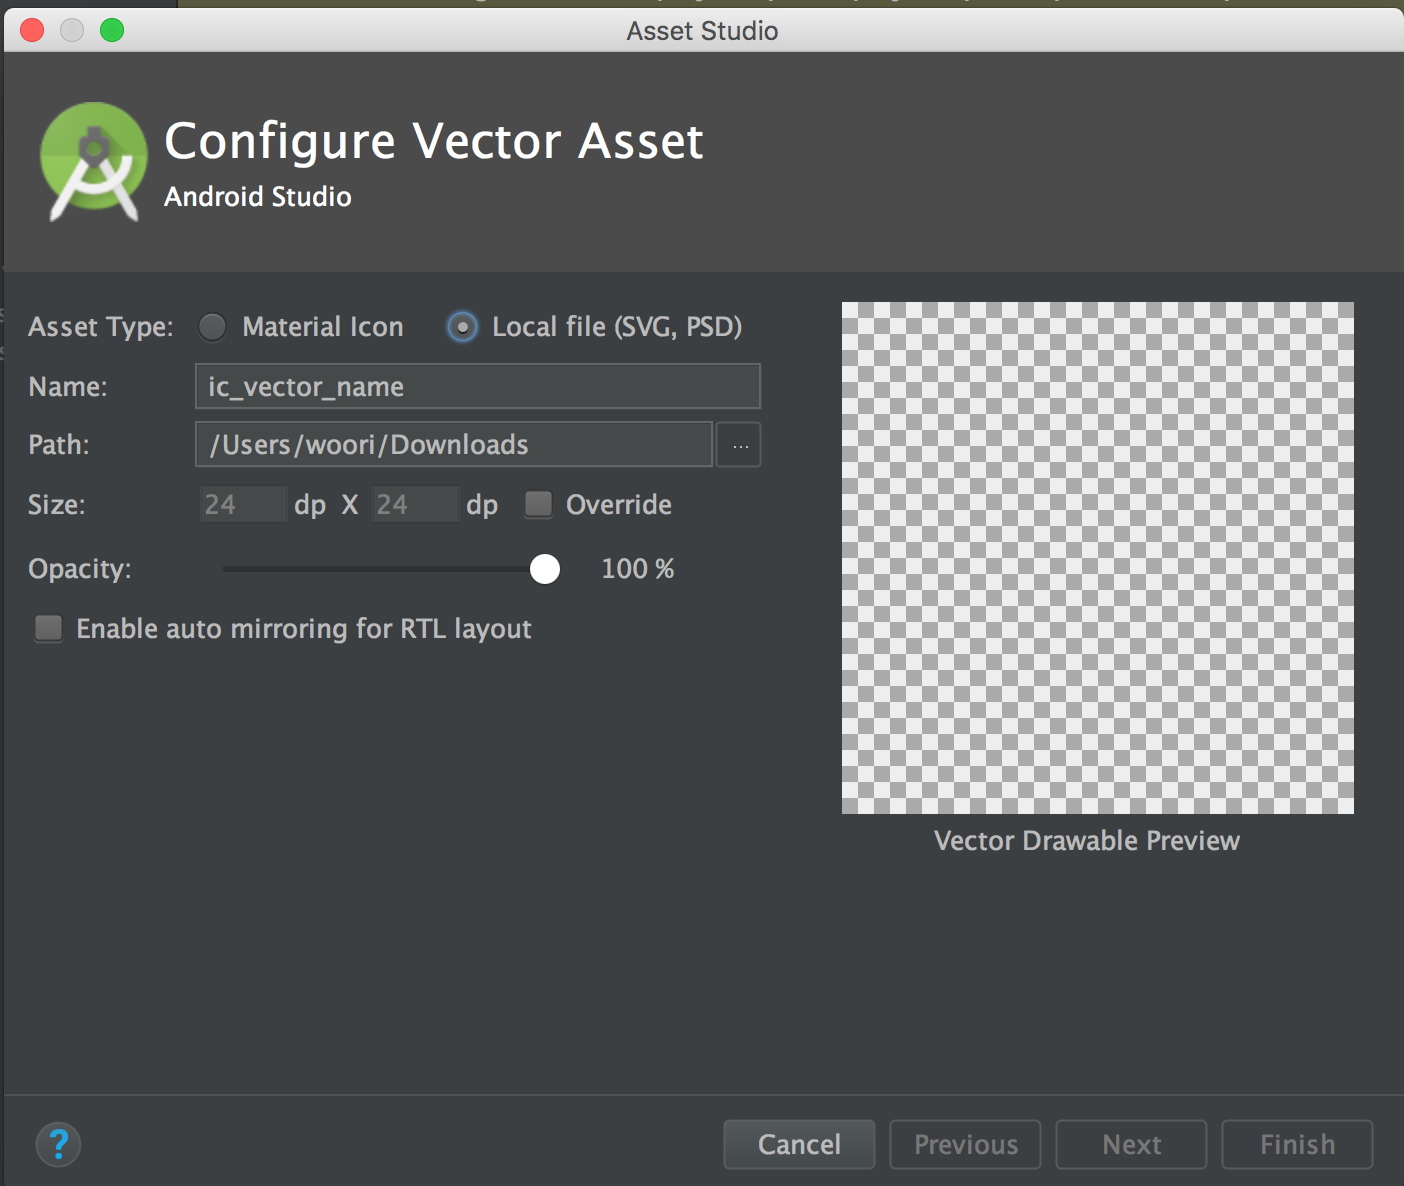This screenshot has width=1404, height=1186.
Task: Cancel the Asset Studio dialog
Action: [x=798, y=1144]
